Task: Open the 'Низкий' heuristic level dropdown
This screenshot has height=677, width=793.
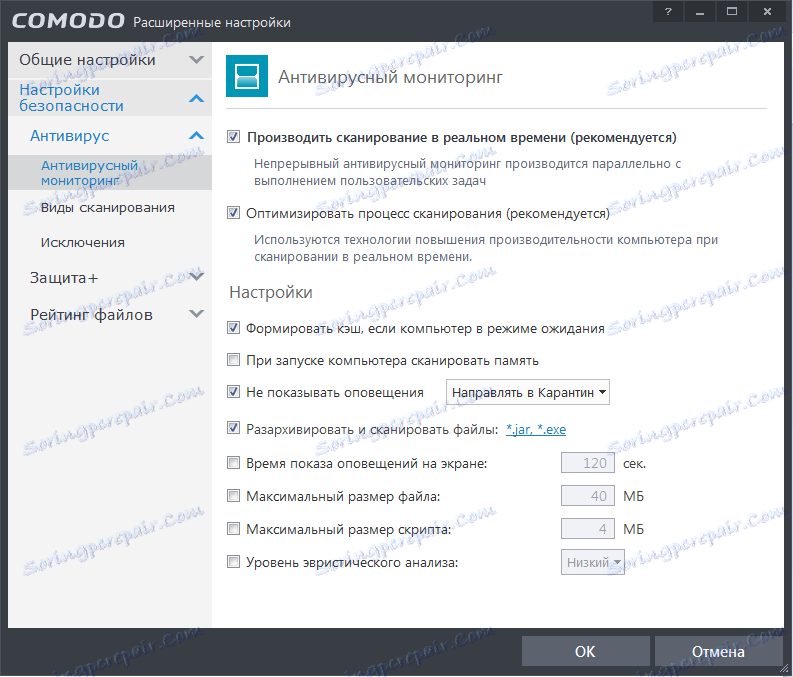Action: tap(592, 562)
